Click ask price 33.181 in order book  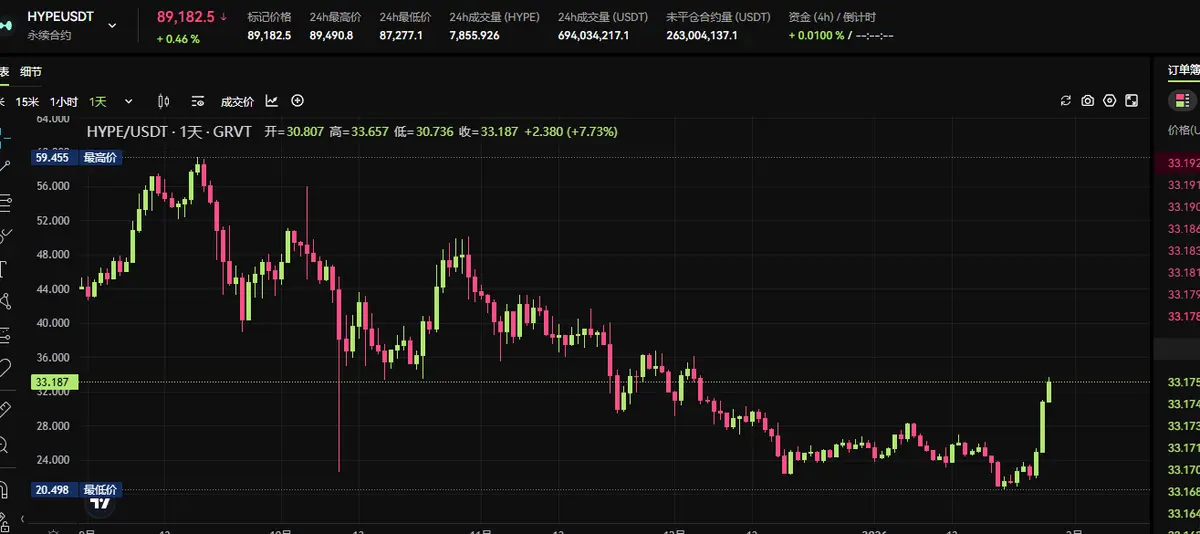click(x=1184, y=272)
